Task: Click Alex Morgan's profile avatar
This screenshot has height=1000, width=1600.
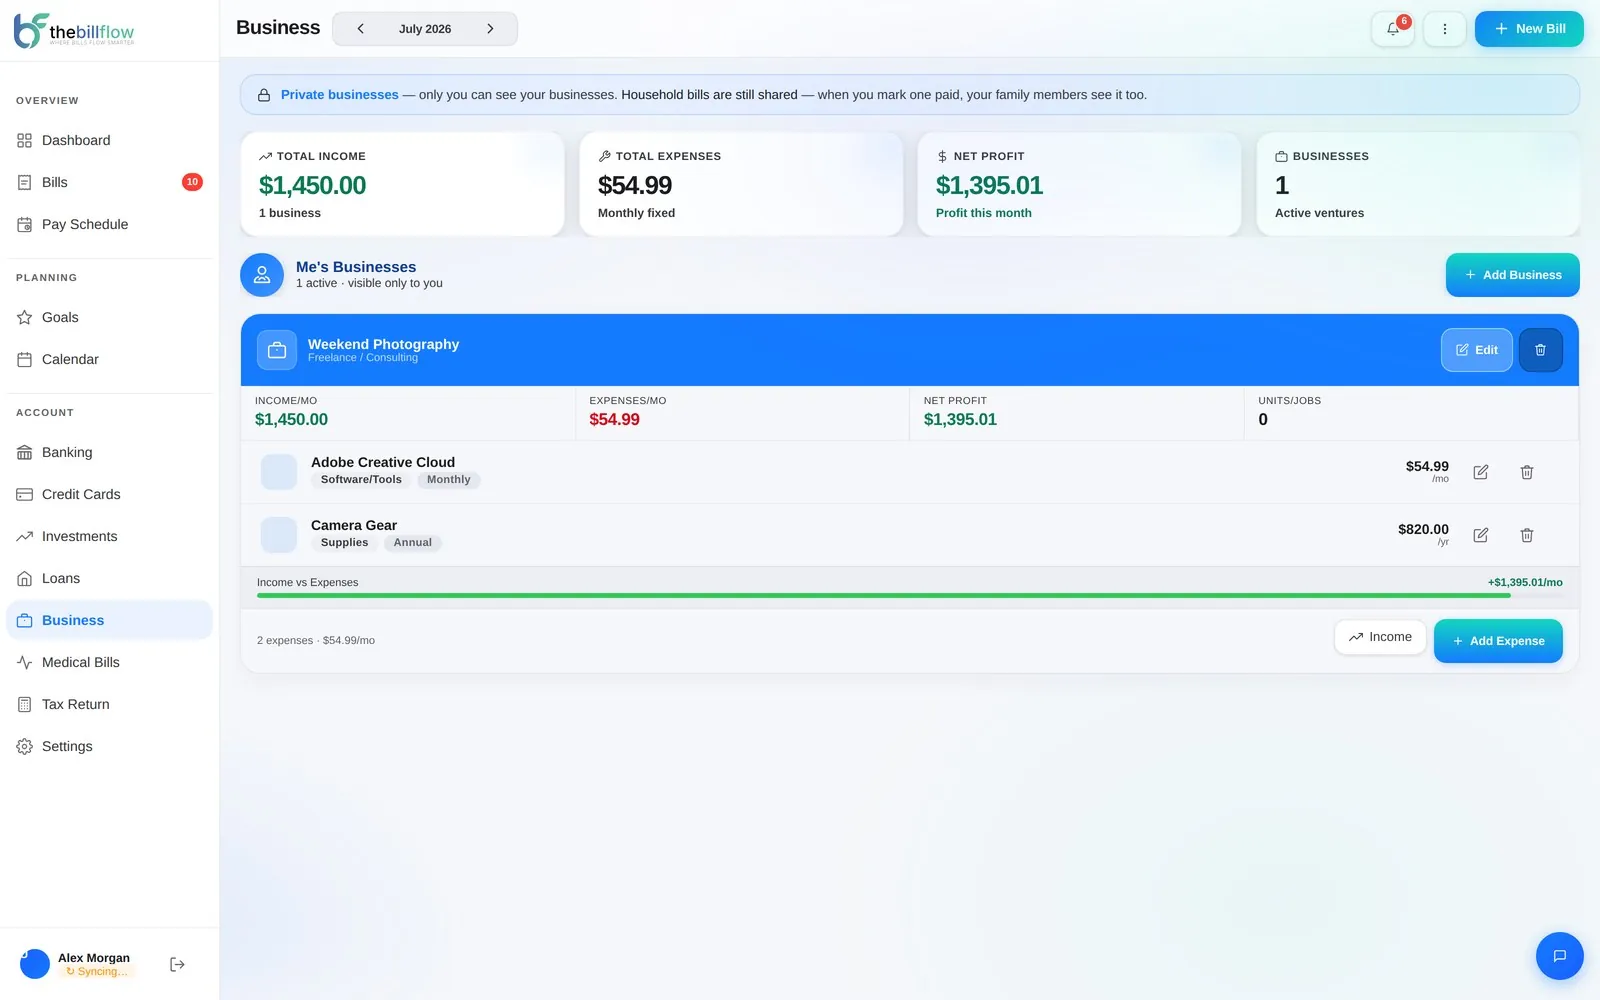Action: (x=35, y=964)
